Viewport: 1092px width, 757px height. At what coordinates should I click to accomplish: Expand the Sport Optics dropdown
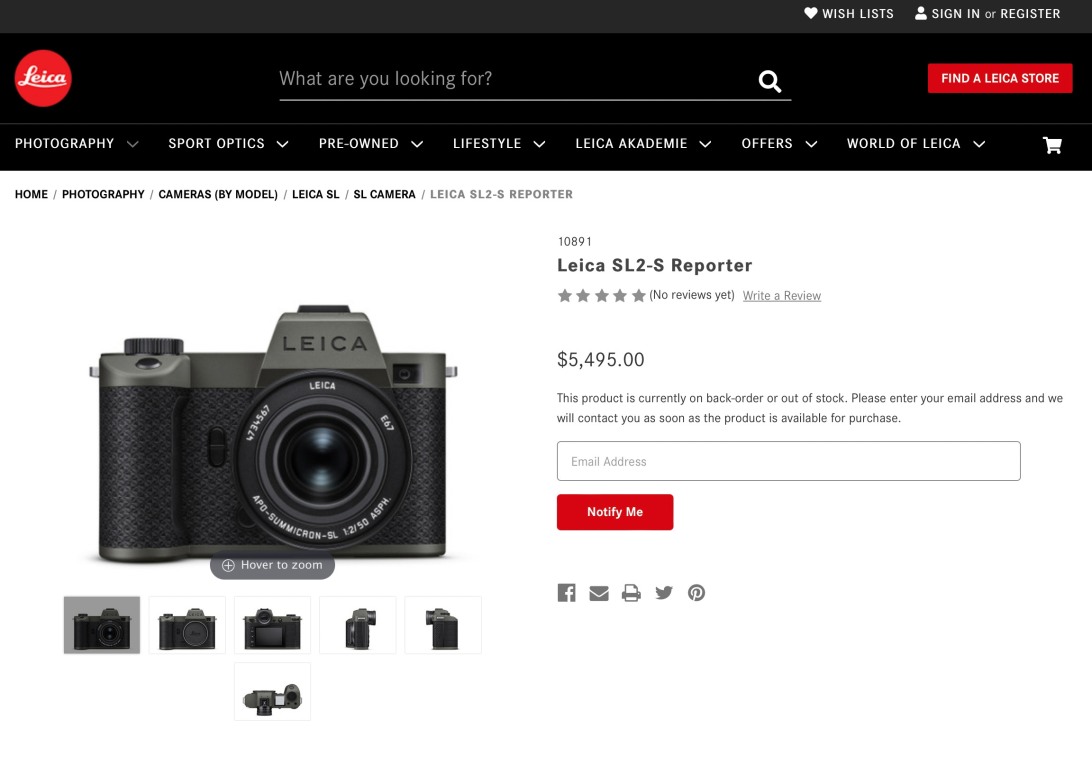[228, 144]
